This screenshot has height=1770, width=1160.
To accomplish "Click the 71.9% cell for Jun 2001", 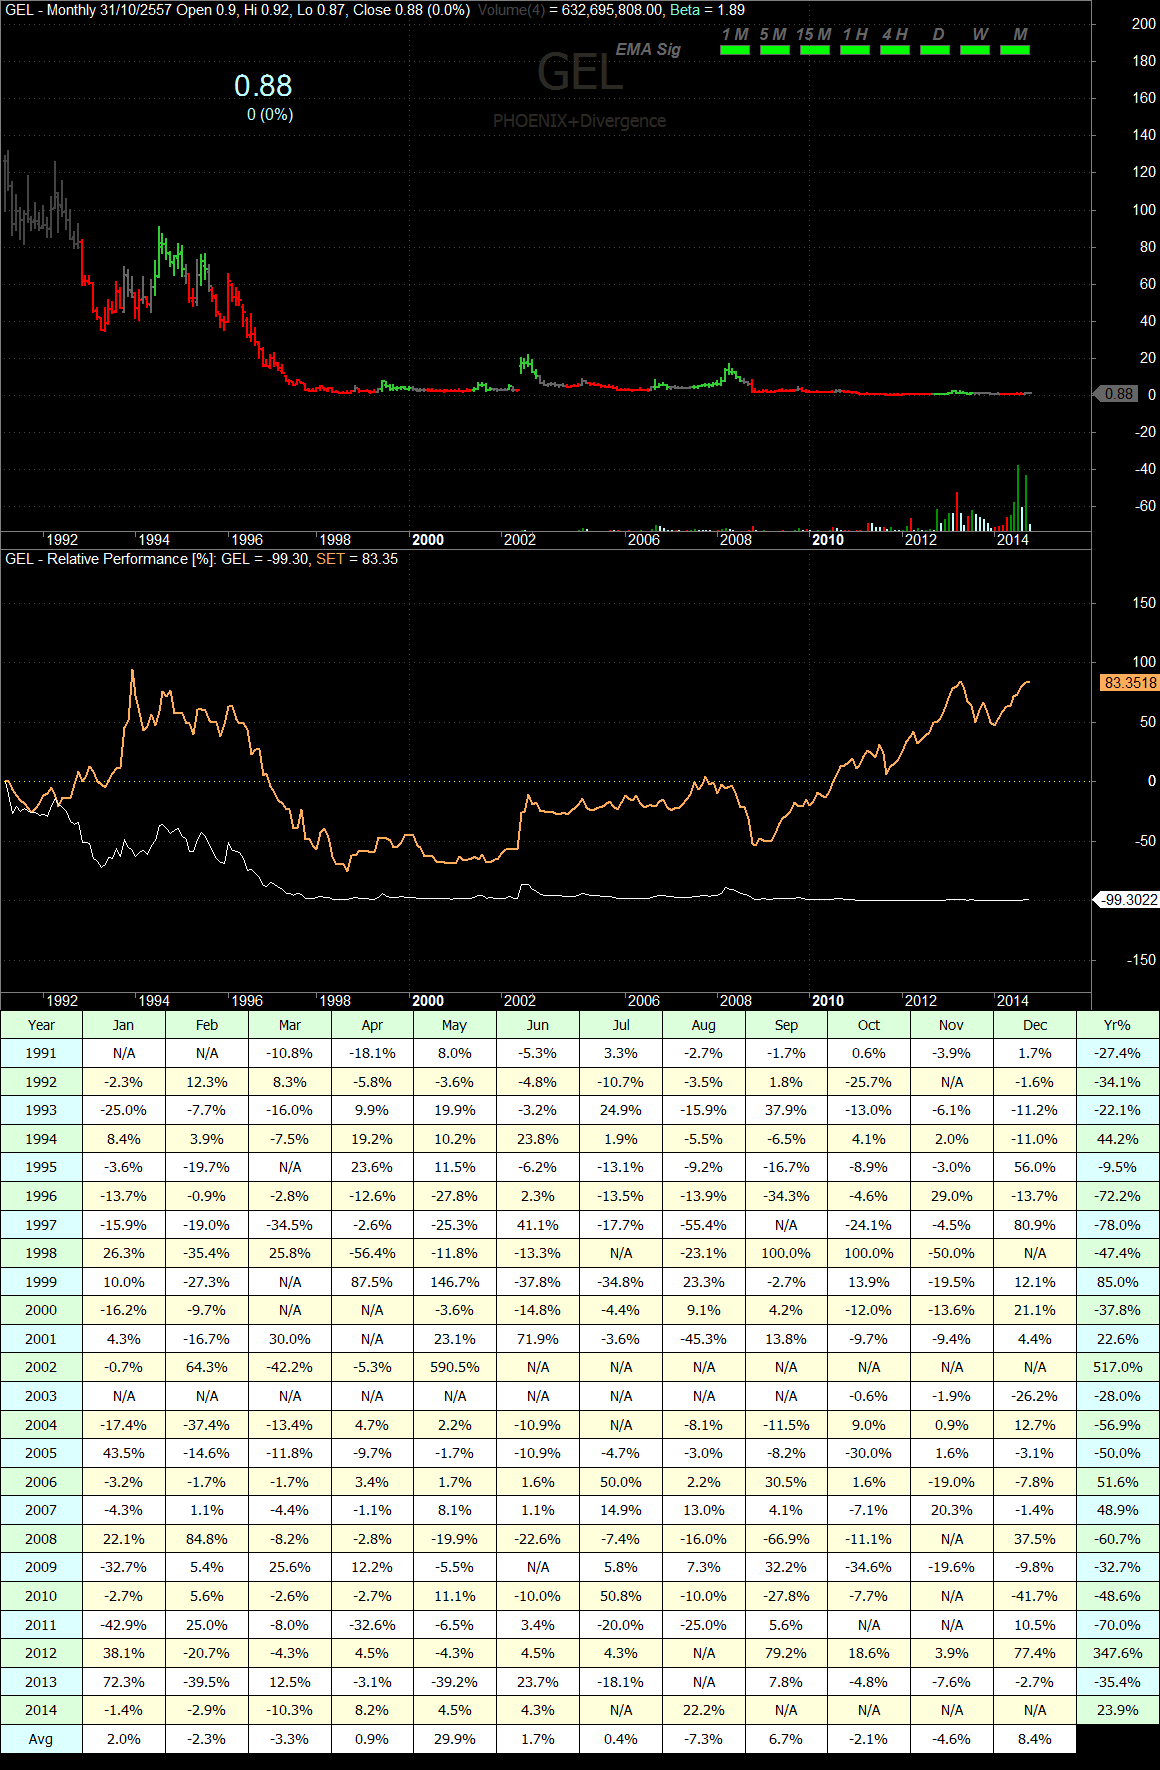I will [x=538, y=1339].
